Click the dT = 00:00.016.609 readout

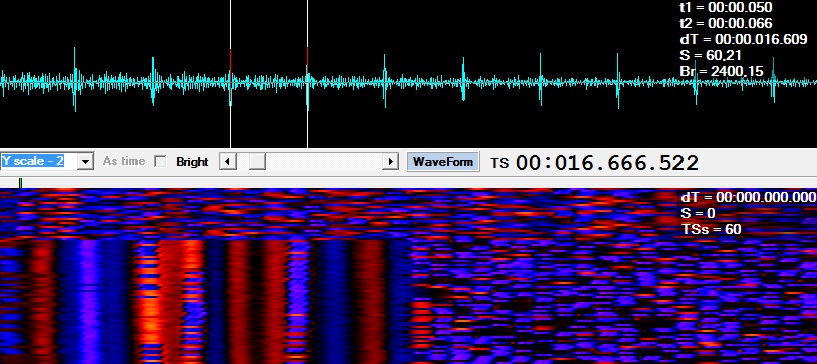pos(744,39)
